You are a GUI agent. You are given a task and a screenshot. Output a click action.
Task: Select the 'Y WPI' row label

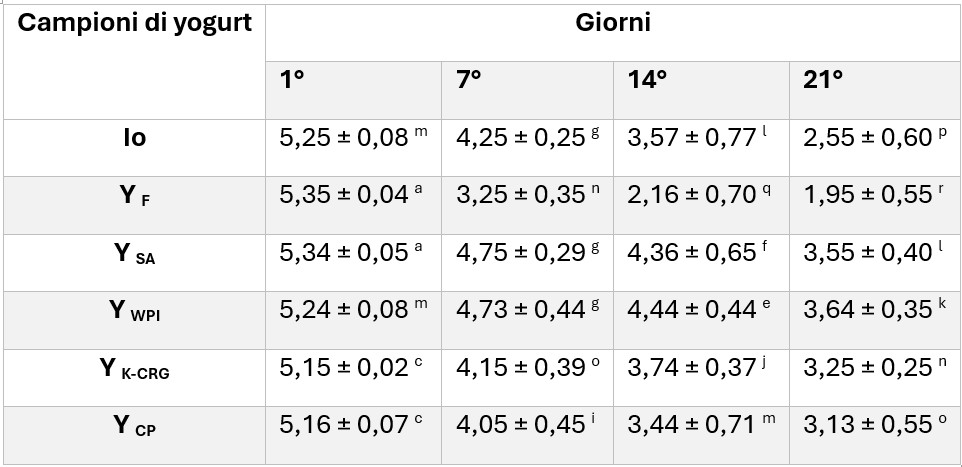(134, 320)
